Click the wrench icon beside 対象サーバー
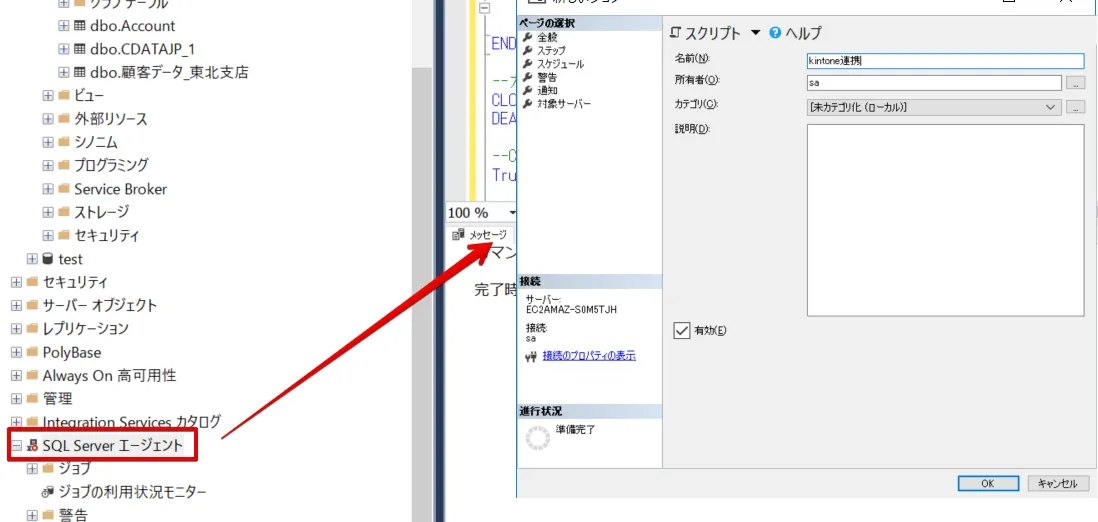This screenshot has height=522, width=1098. [x=528, y=104]
